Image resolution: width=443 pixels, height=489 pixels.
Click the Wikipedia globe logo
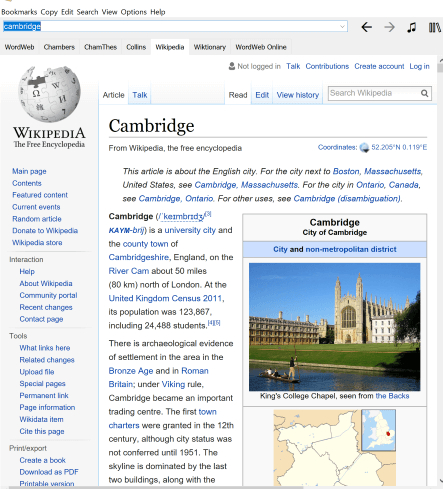tap(49, 94)
